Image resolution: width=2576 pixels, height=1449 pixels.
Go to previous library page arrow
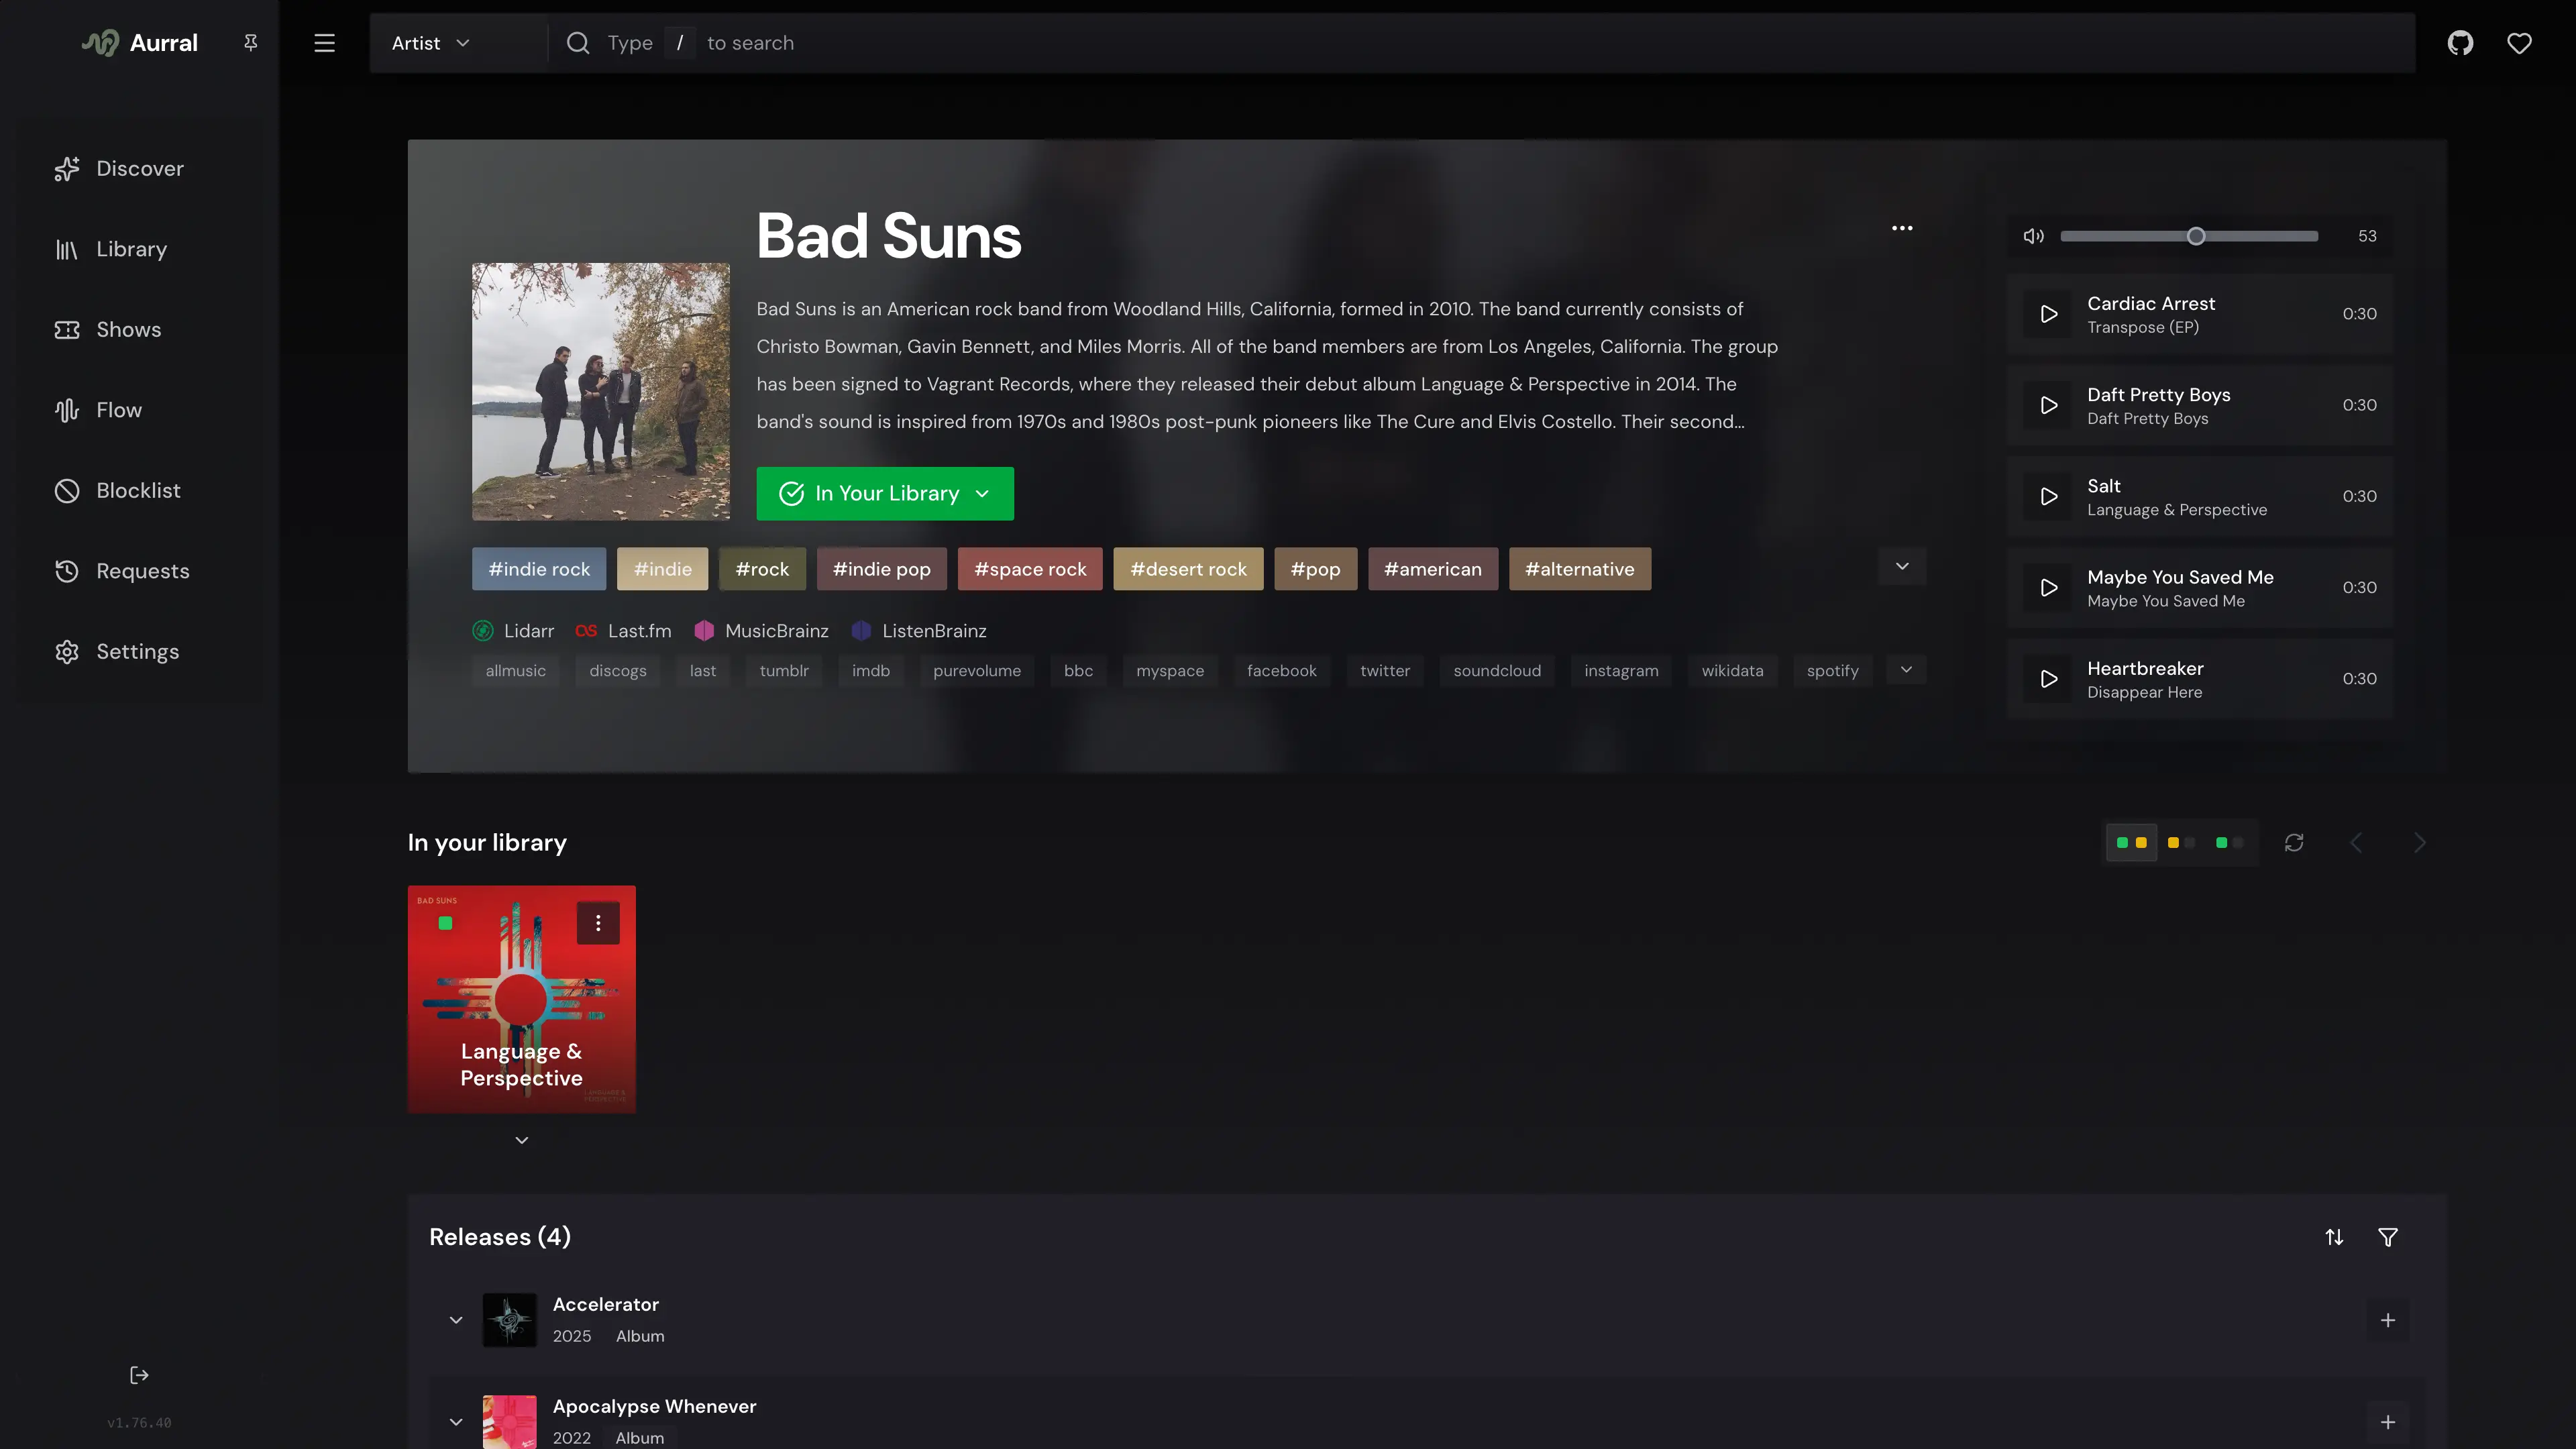pos(2356,843)
